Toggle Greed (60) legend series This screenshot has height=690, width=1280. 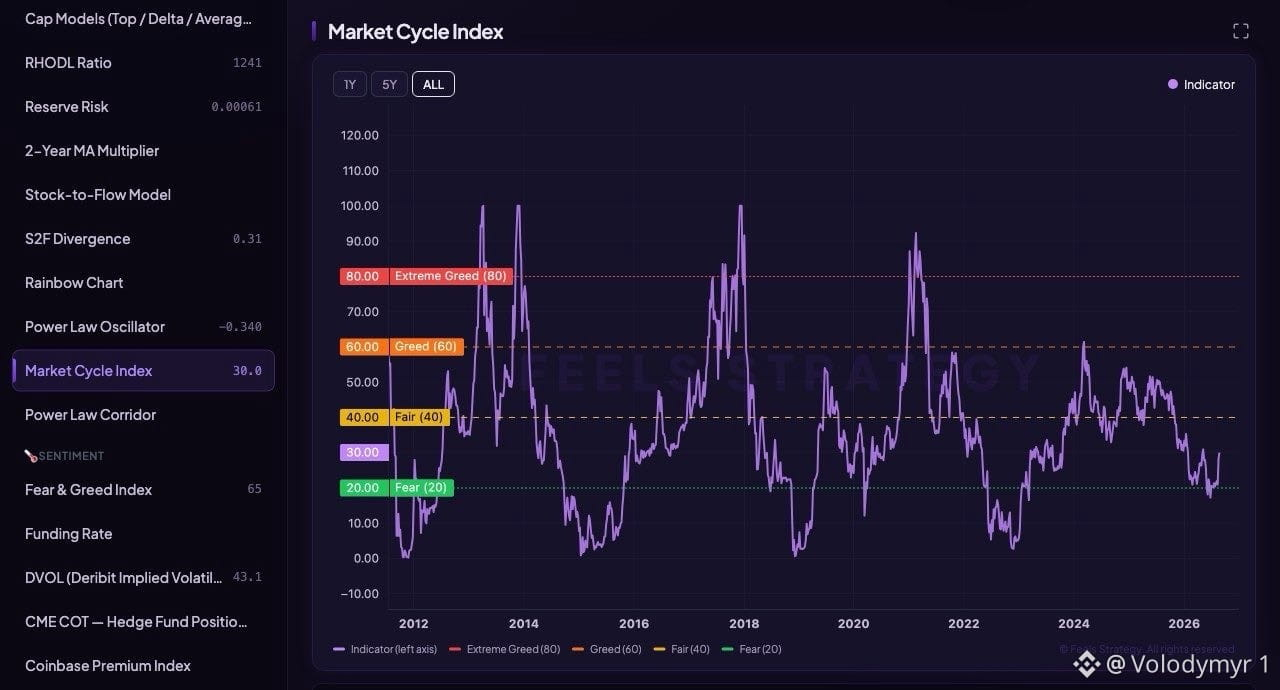(607, 649)
